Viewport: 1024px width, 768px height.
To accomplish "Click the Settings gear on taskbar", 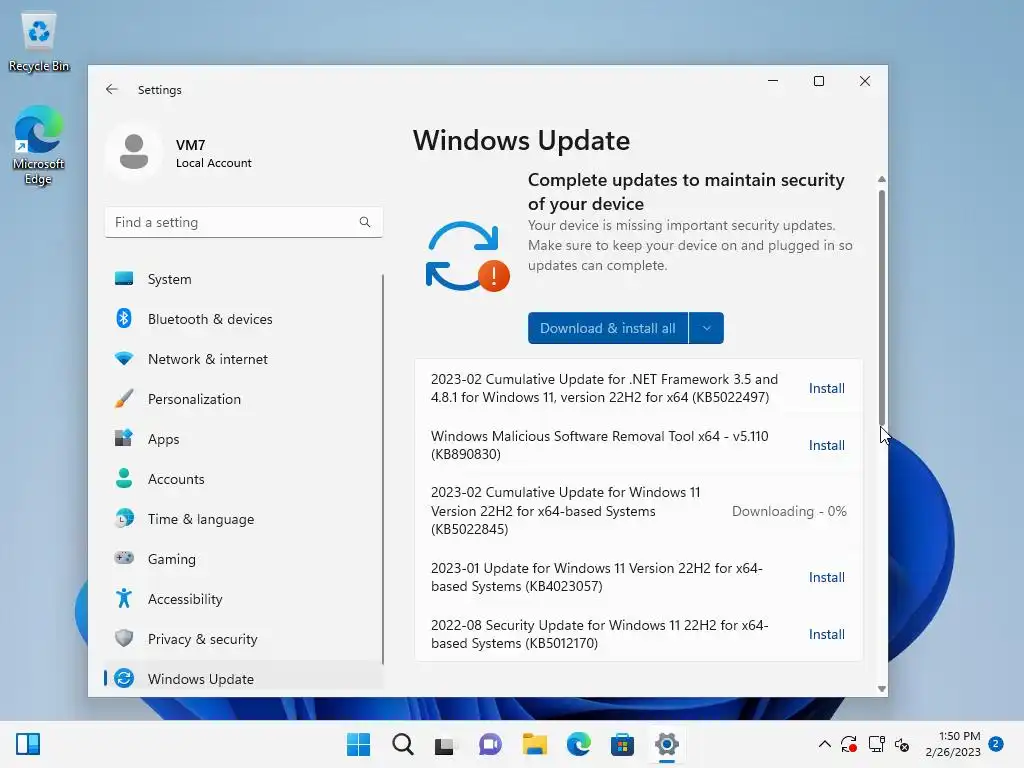I will coord(667,744).
